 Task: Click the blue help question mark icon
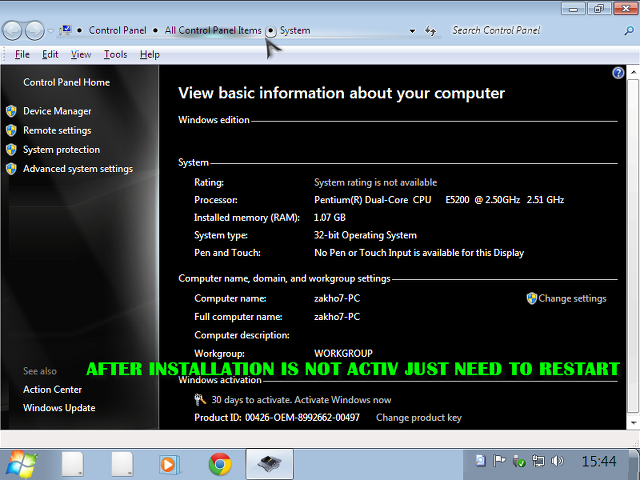point(618,73)
